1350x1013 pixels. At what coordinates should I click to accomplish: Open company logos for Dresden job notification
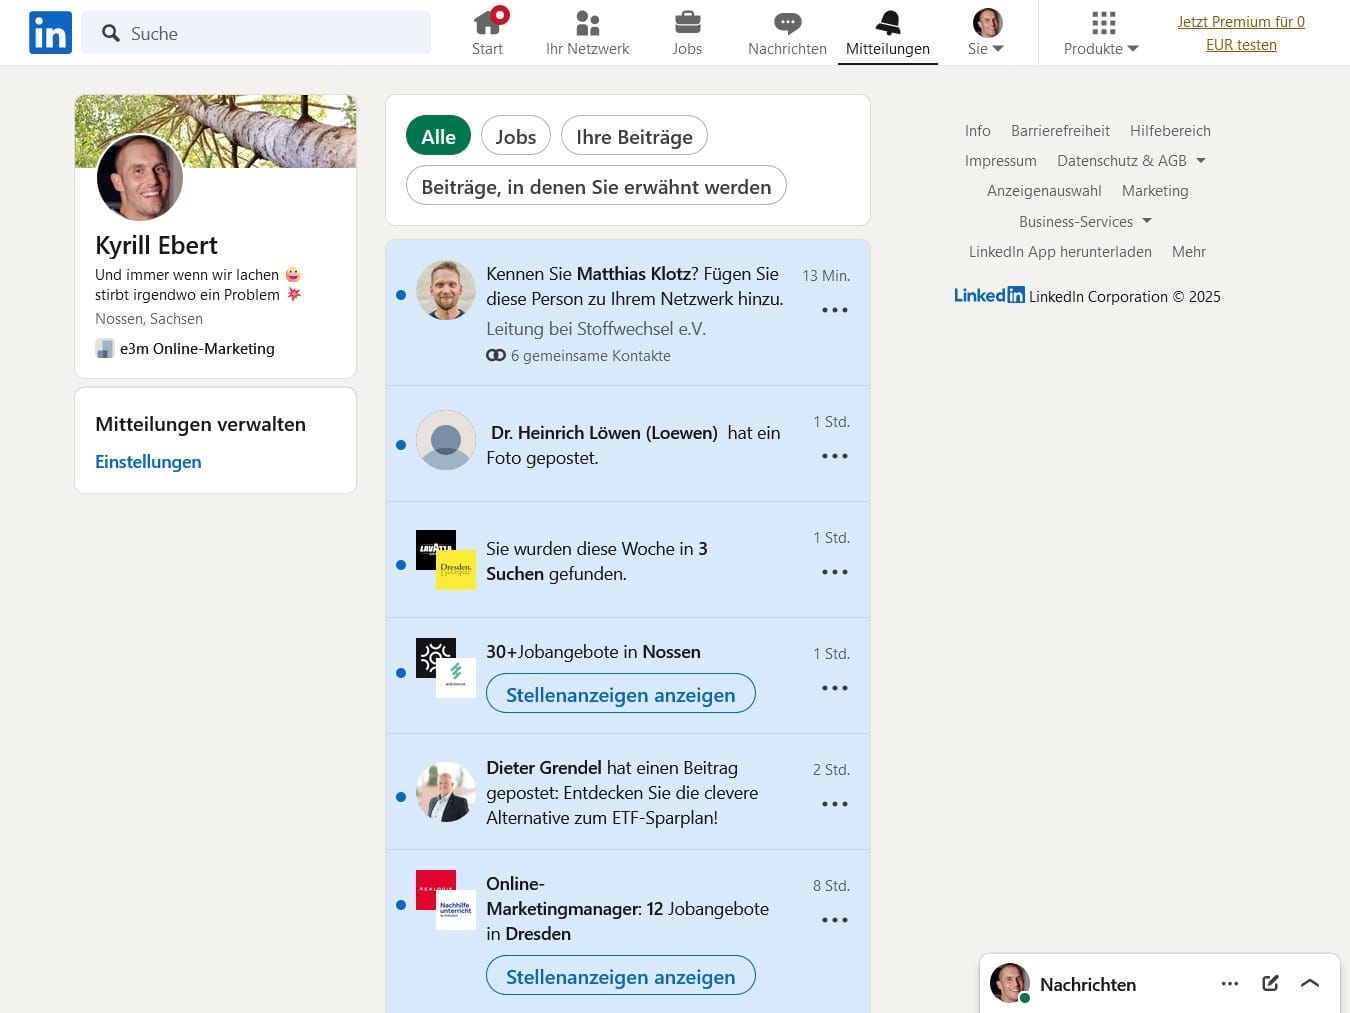tap(446, 900)
